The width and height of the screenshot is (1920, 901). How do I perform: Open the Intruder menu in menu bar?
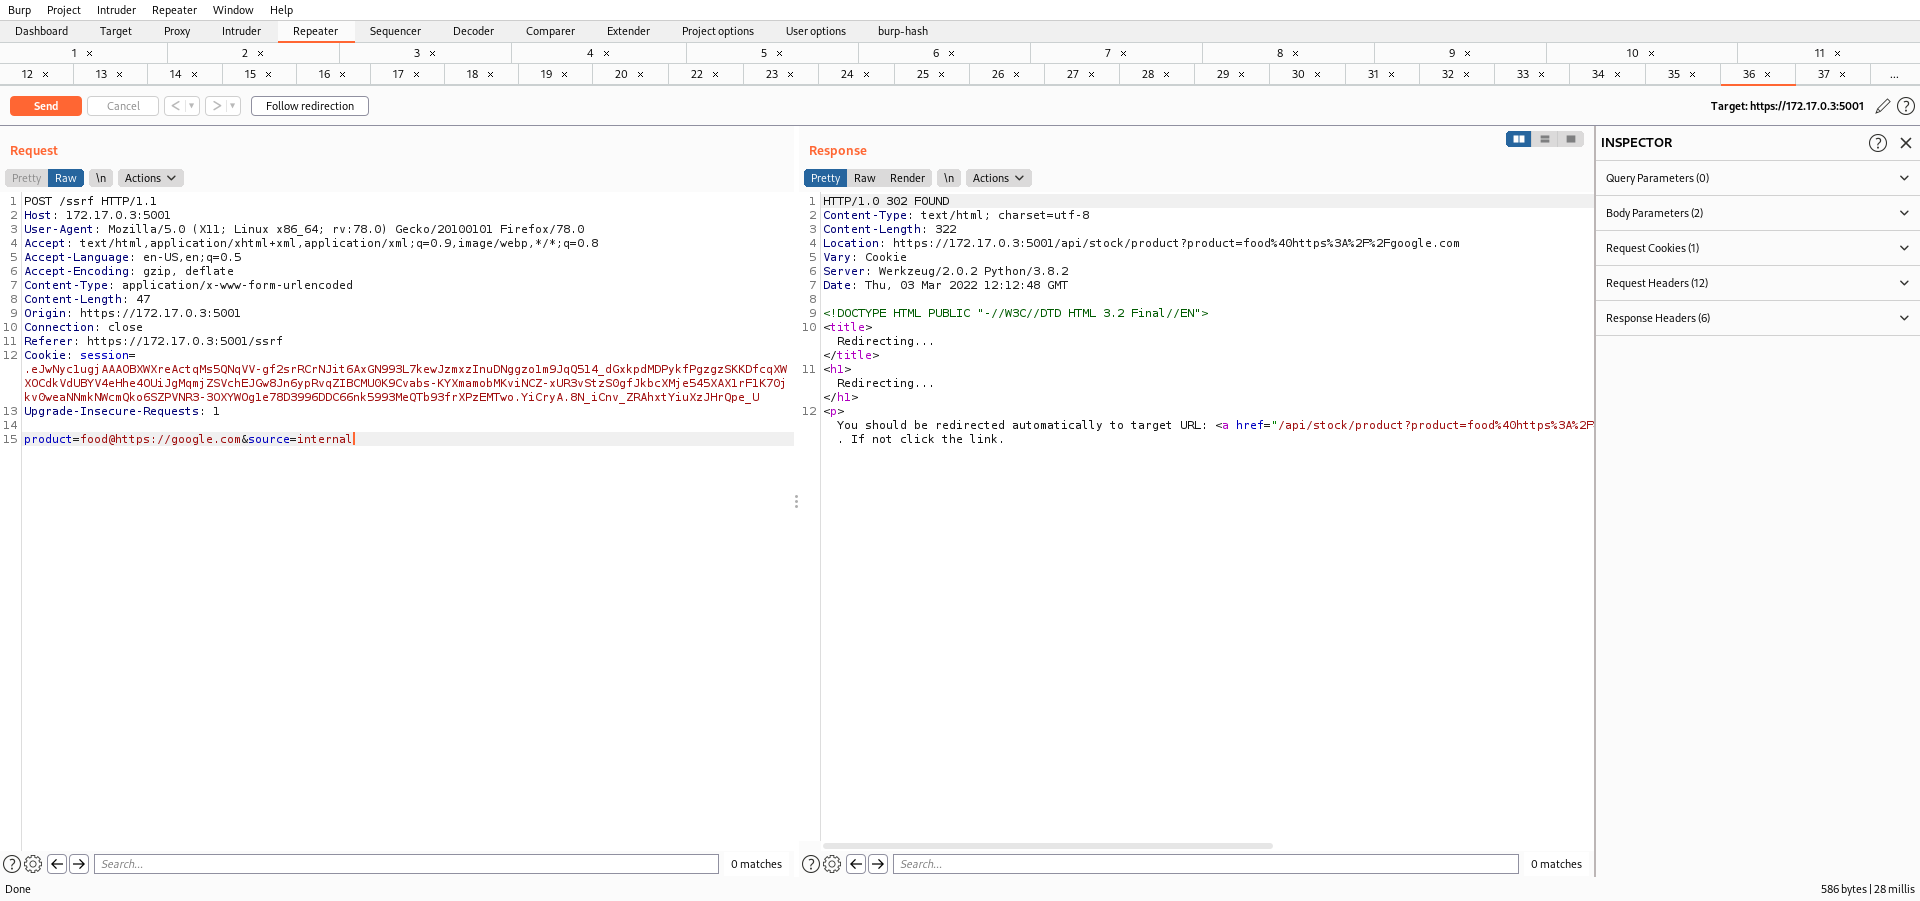(116, 10)
